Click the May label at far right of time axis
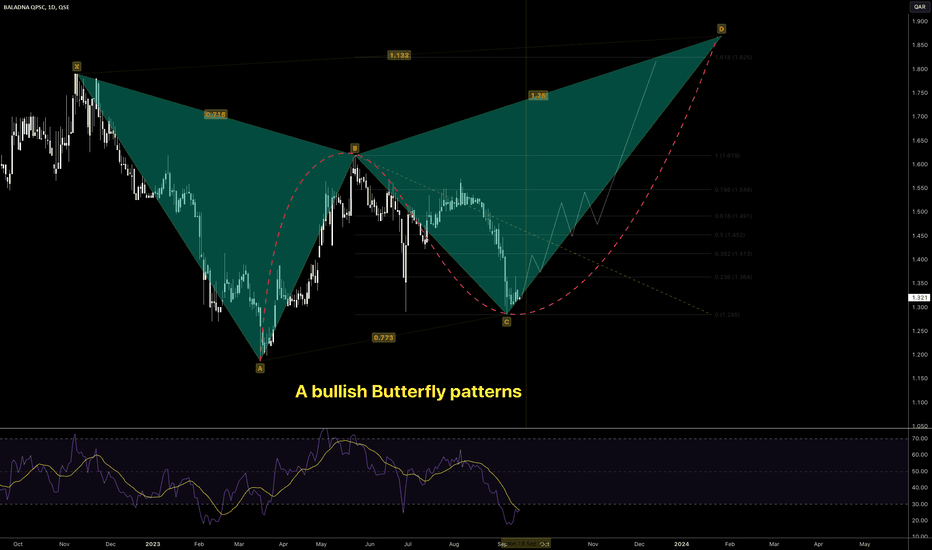932x550 pixels. point(865,544)
